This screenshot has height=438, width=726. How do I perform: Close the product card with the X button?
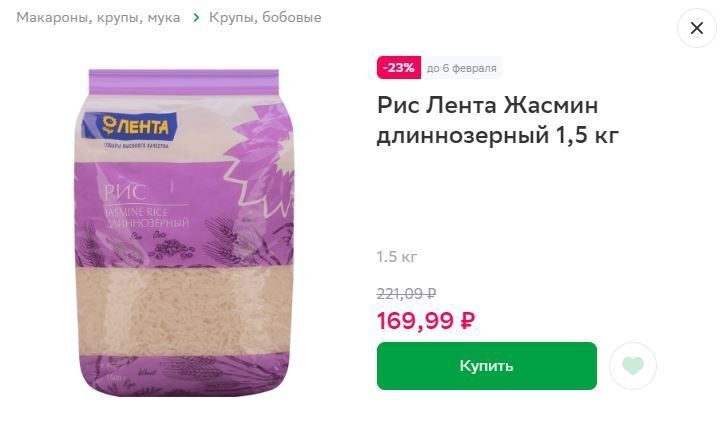pos(696,28)
